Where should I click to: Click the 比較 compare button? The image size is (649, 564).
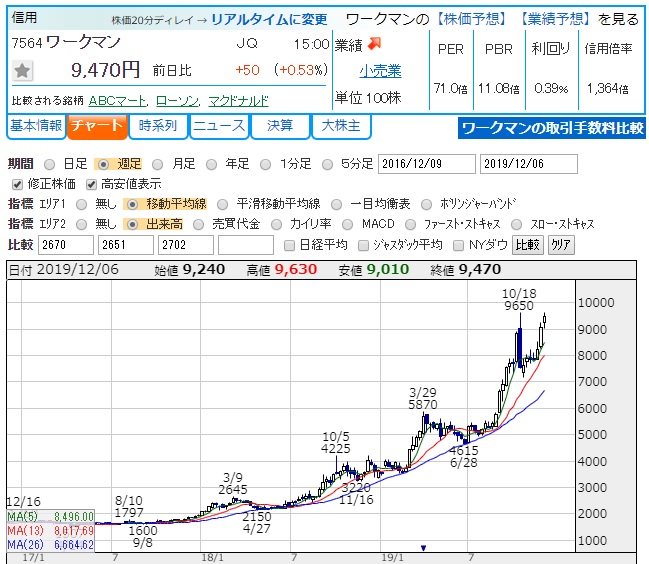pyautogui.click(x=528, y=245)
